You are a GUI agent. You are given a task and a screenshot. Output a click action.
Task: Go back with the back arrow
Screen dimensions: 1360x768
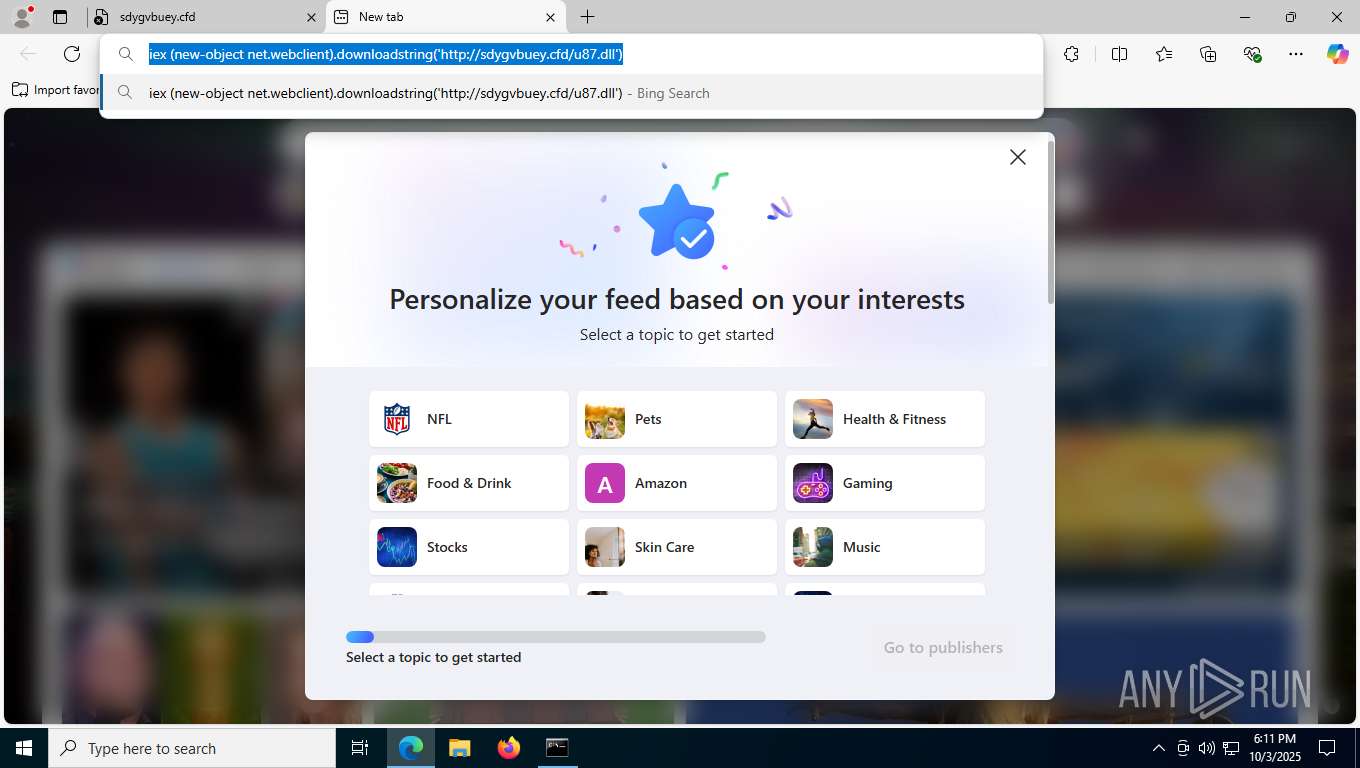click(28, 54)
